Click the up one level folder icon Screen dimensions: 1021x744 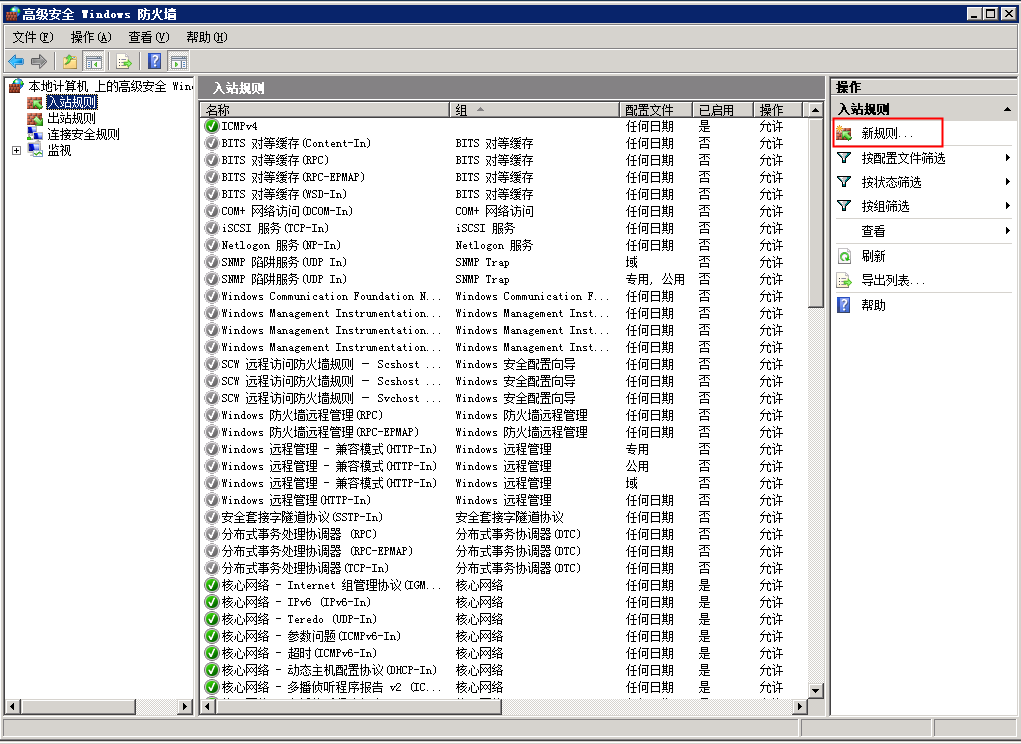point(70,62)
